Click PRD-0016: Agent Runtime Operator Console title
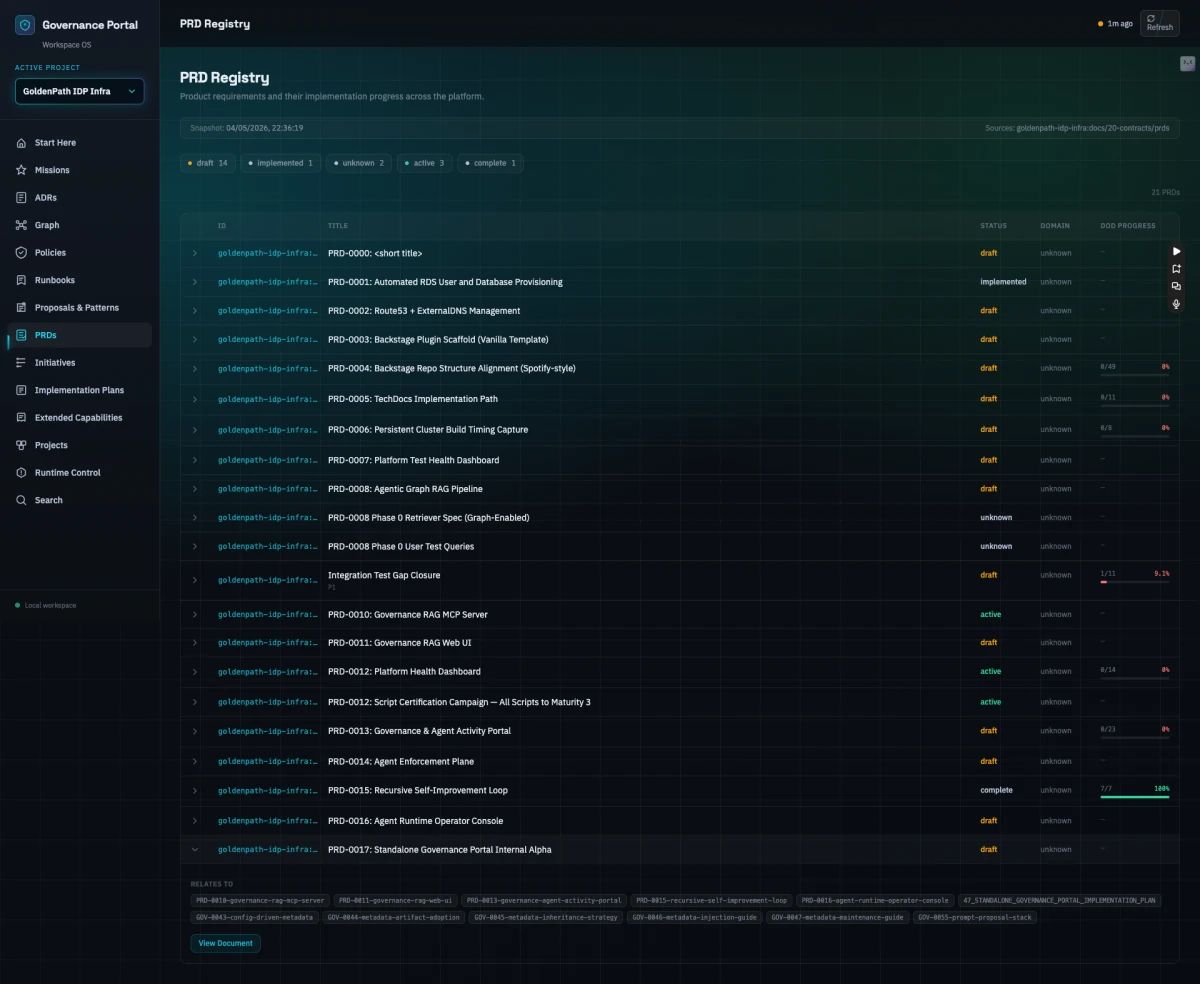The width and height of the screenshot is (1200, 984). [x=415, y=821]
